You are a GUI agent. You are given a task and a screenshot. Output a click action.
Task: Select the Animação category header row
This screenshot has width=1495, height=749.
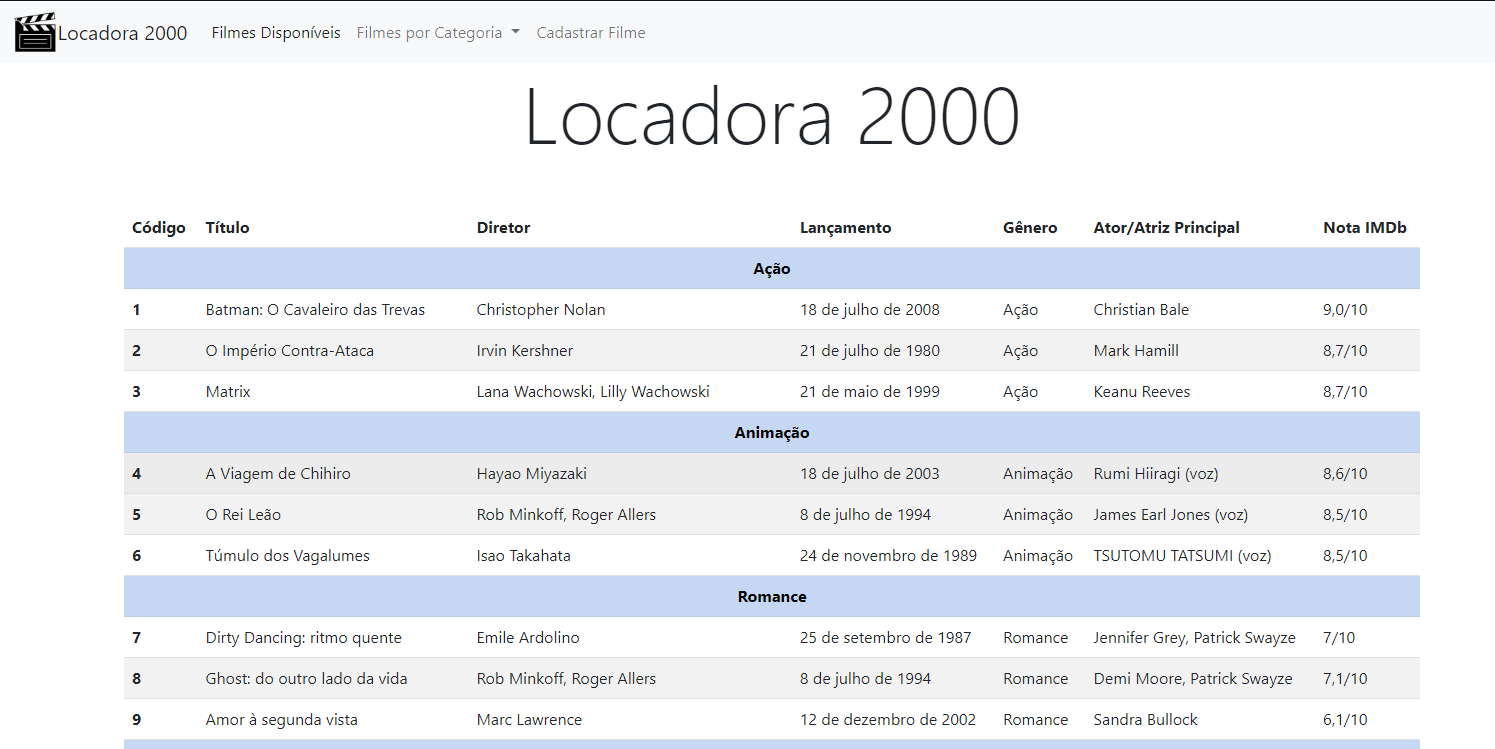point(771,433)
